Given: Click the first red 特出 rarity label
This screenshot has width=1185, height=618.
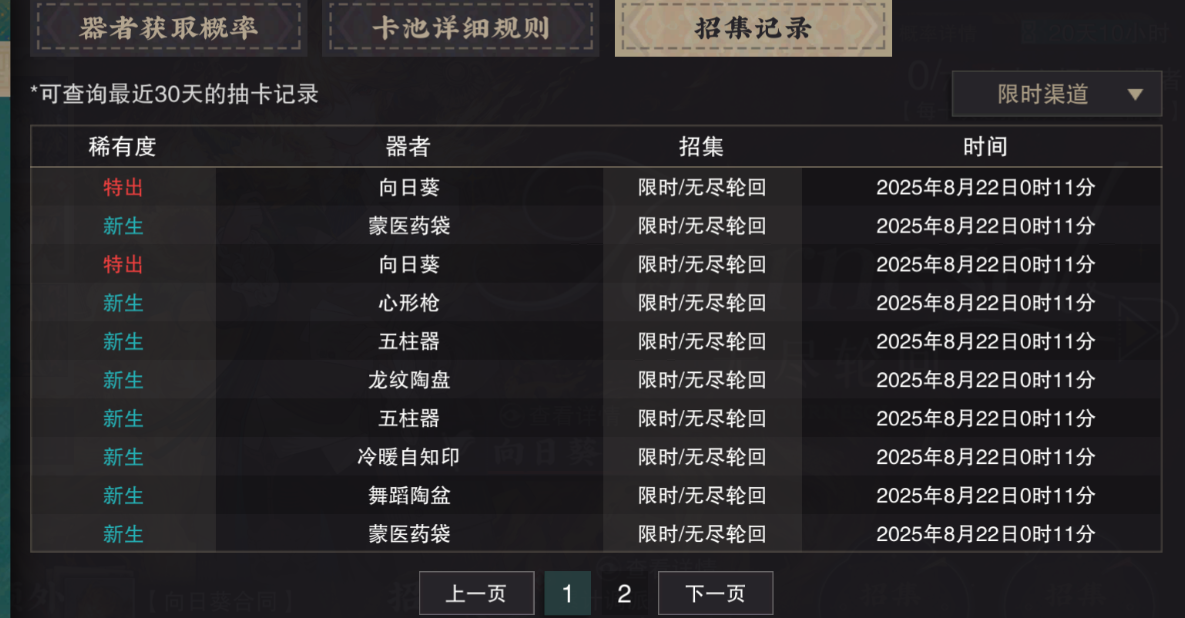Looking at the screenshot, I should (123, 187).
